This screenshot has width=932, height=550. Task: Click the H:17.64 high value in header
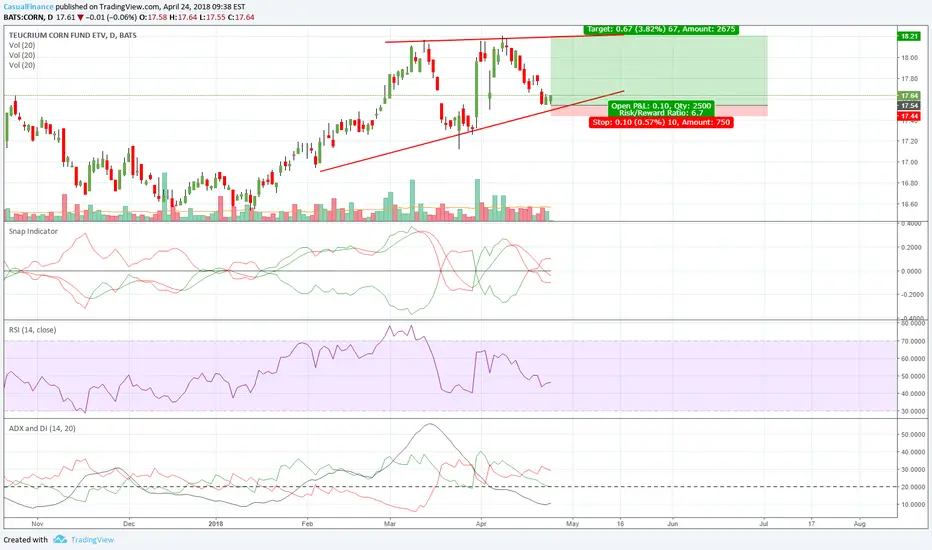[183, 17]
